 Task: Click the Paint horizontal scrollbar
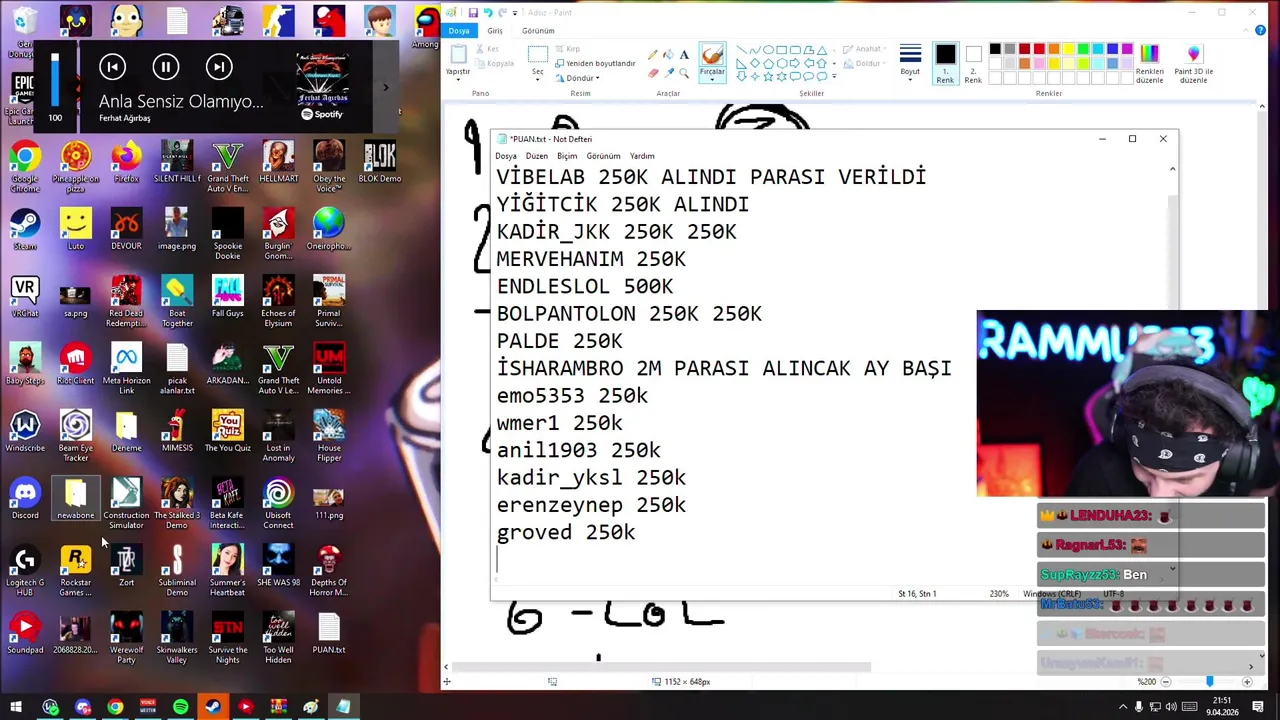tap(663, 667)
